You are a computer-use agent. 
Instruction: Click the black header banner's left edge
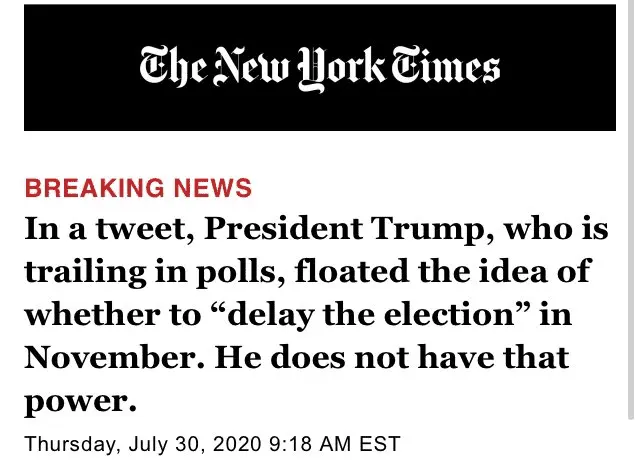(x=32, y=67)
